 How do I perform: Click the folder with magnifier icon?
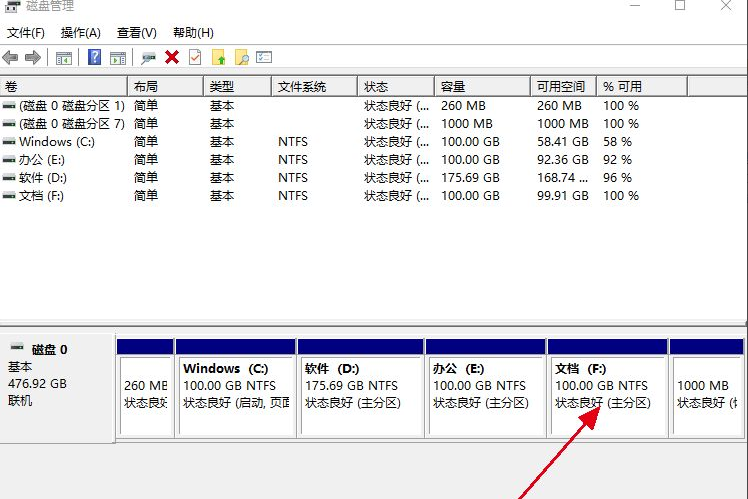click(241, 58)
